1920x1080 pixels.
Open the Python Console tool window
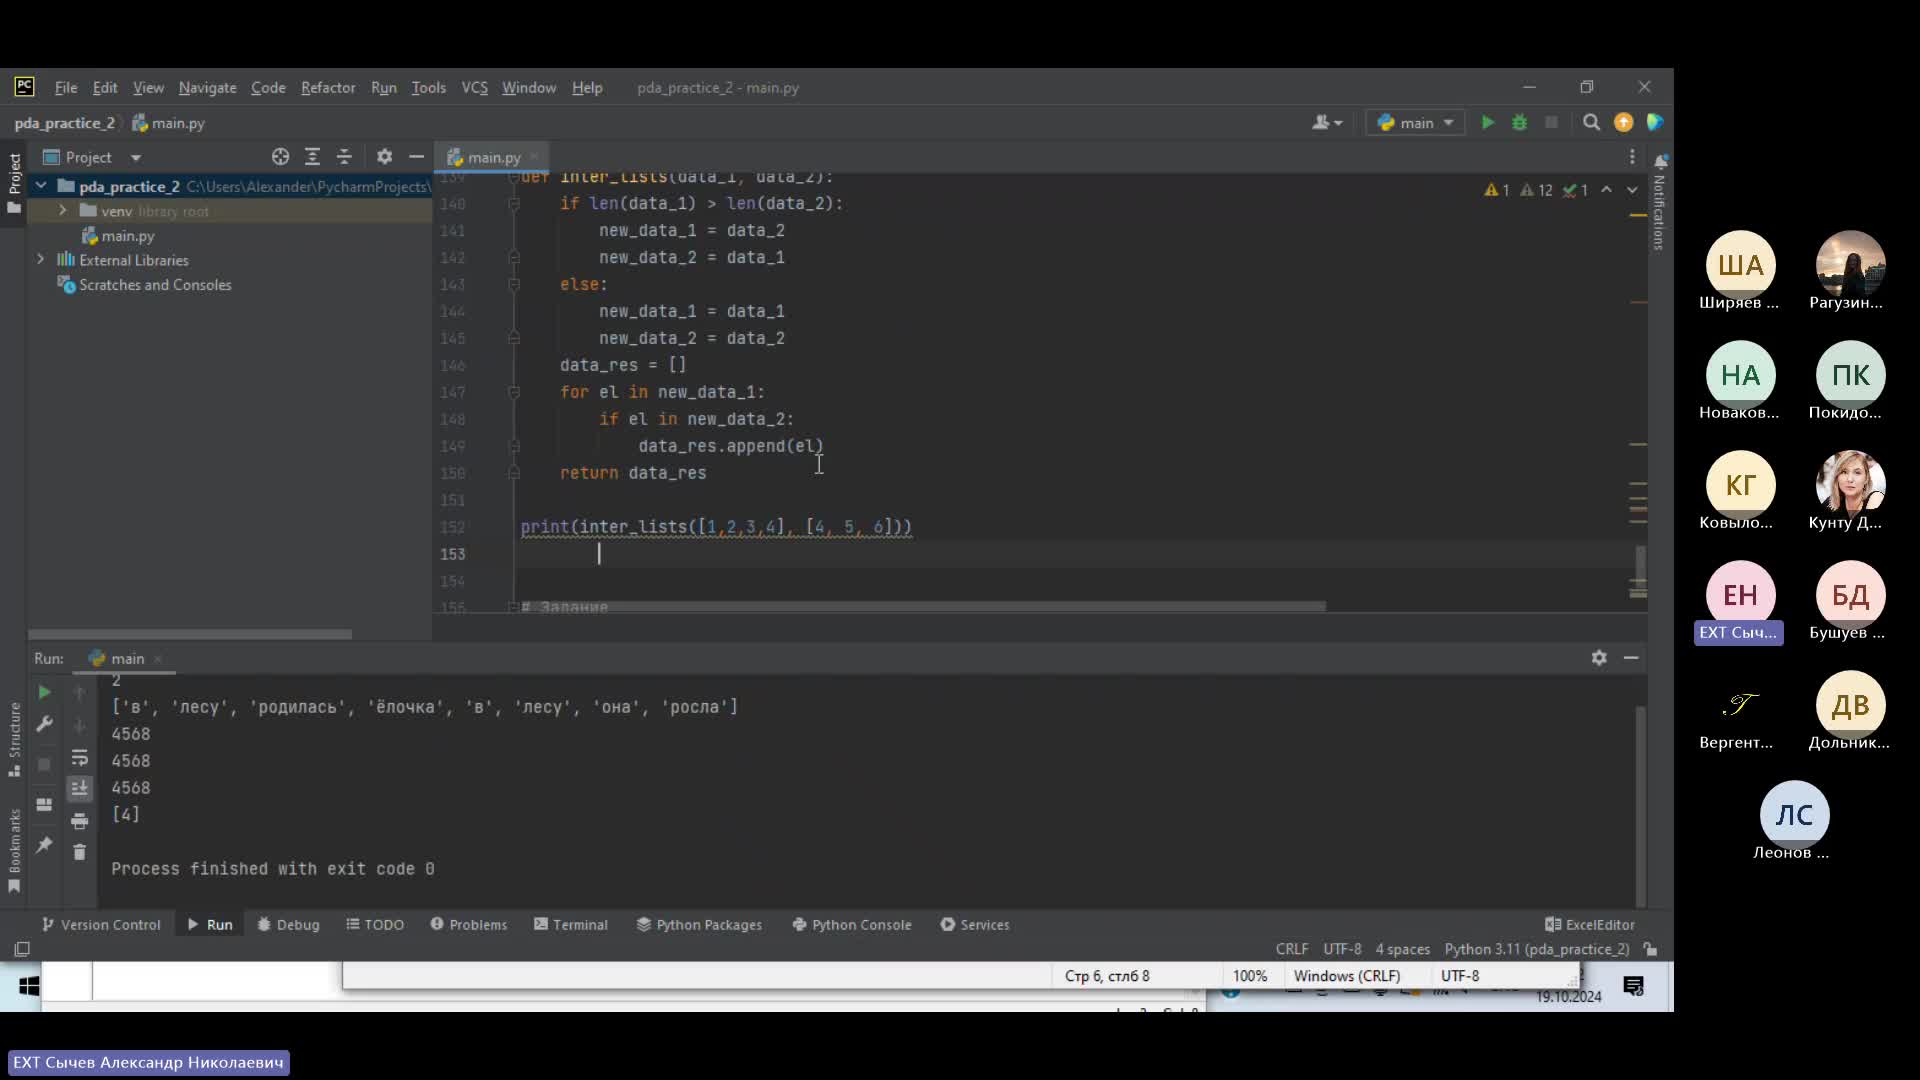[852, 925]
